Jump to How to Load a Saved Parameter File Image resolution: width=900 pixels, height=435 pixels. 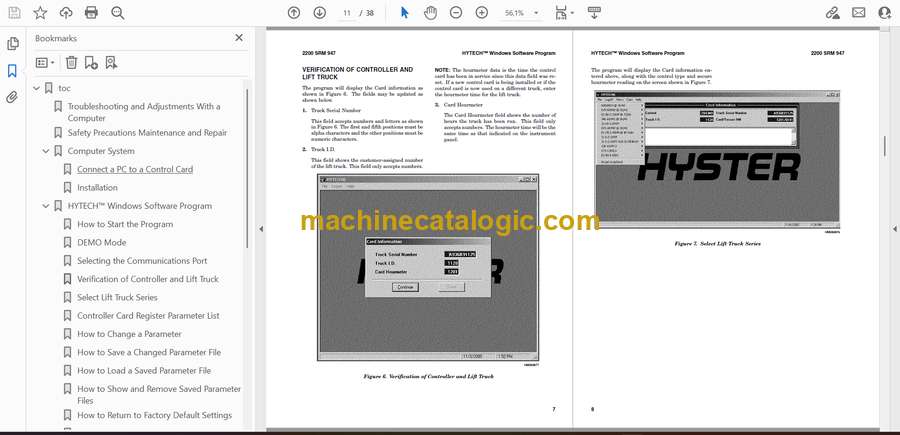pyautogui.click(x=144, y=371)
